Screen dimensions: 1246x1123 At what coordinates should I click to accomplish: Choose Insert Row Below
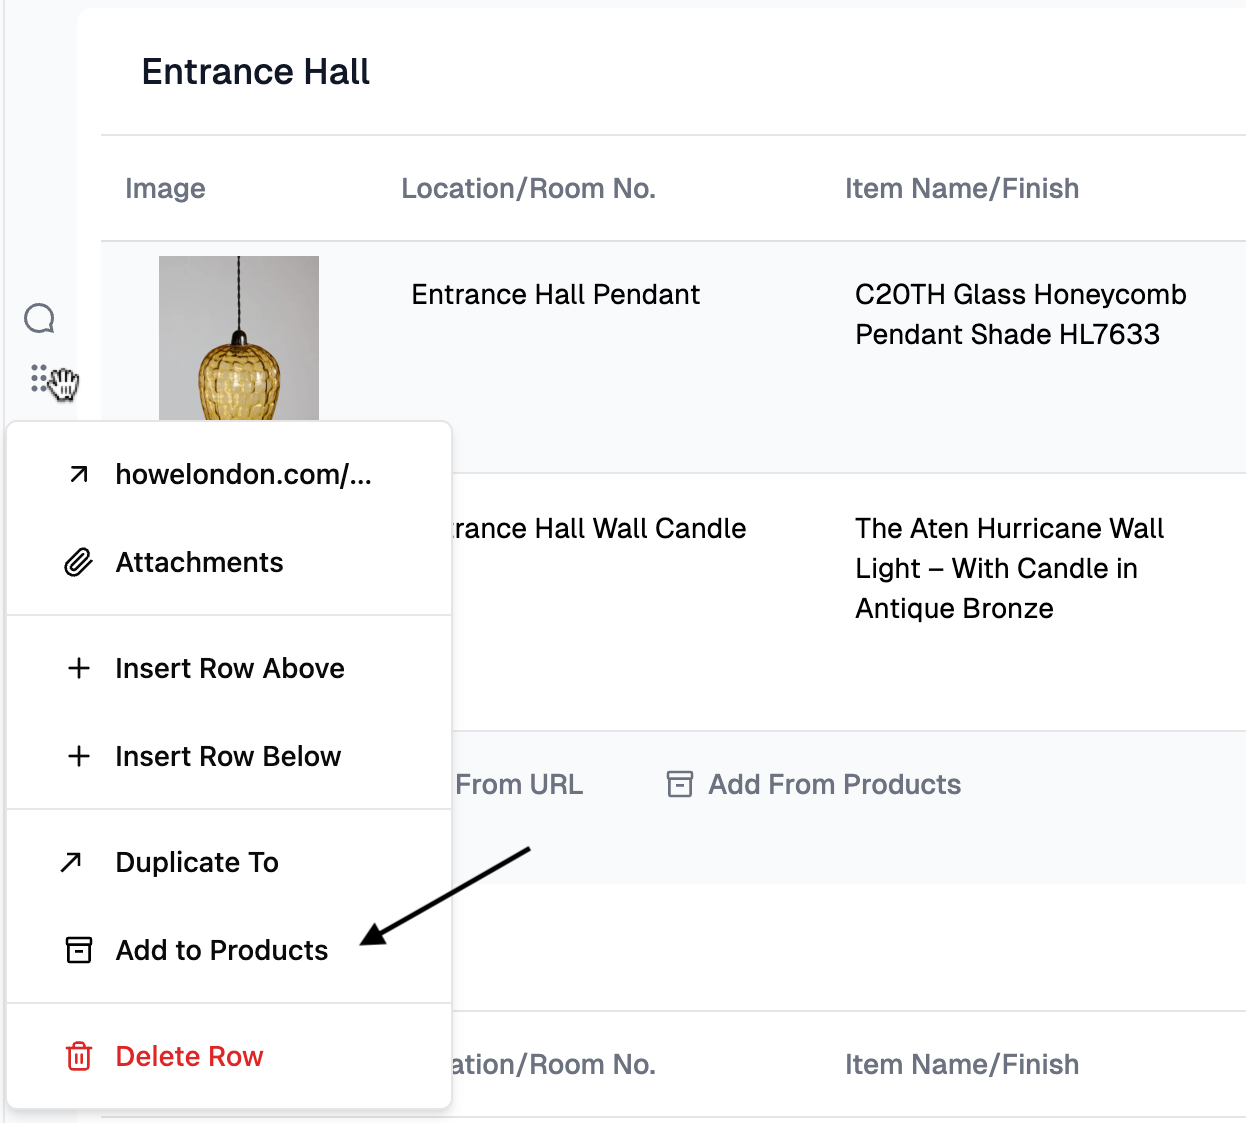point(228,756)
